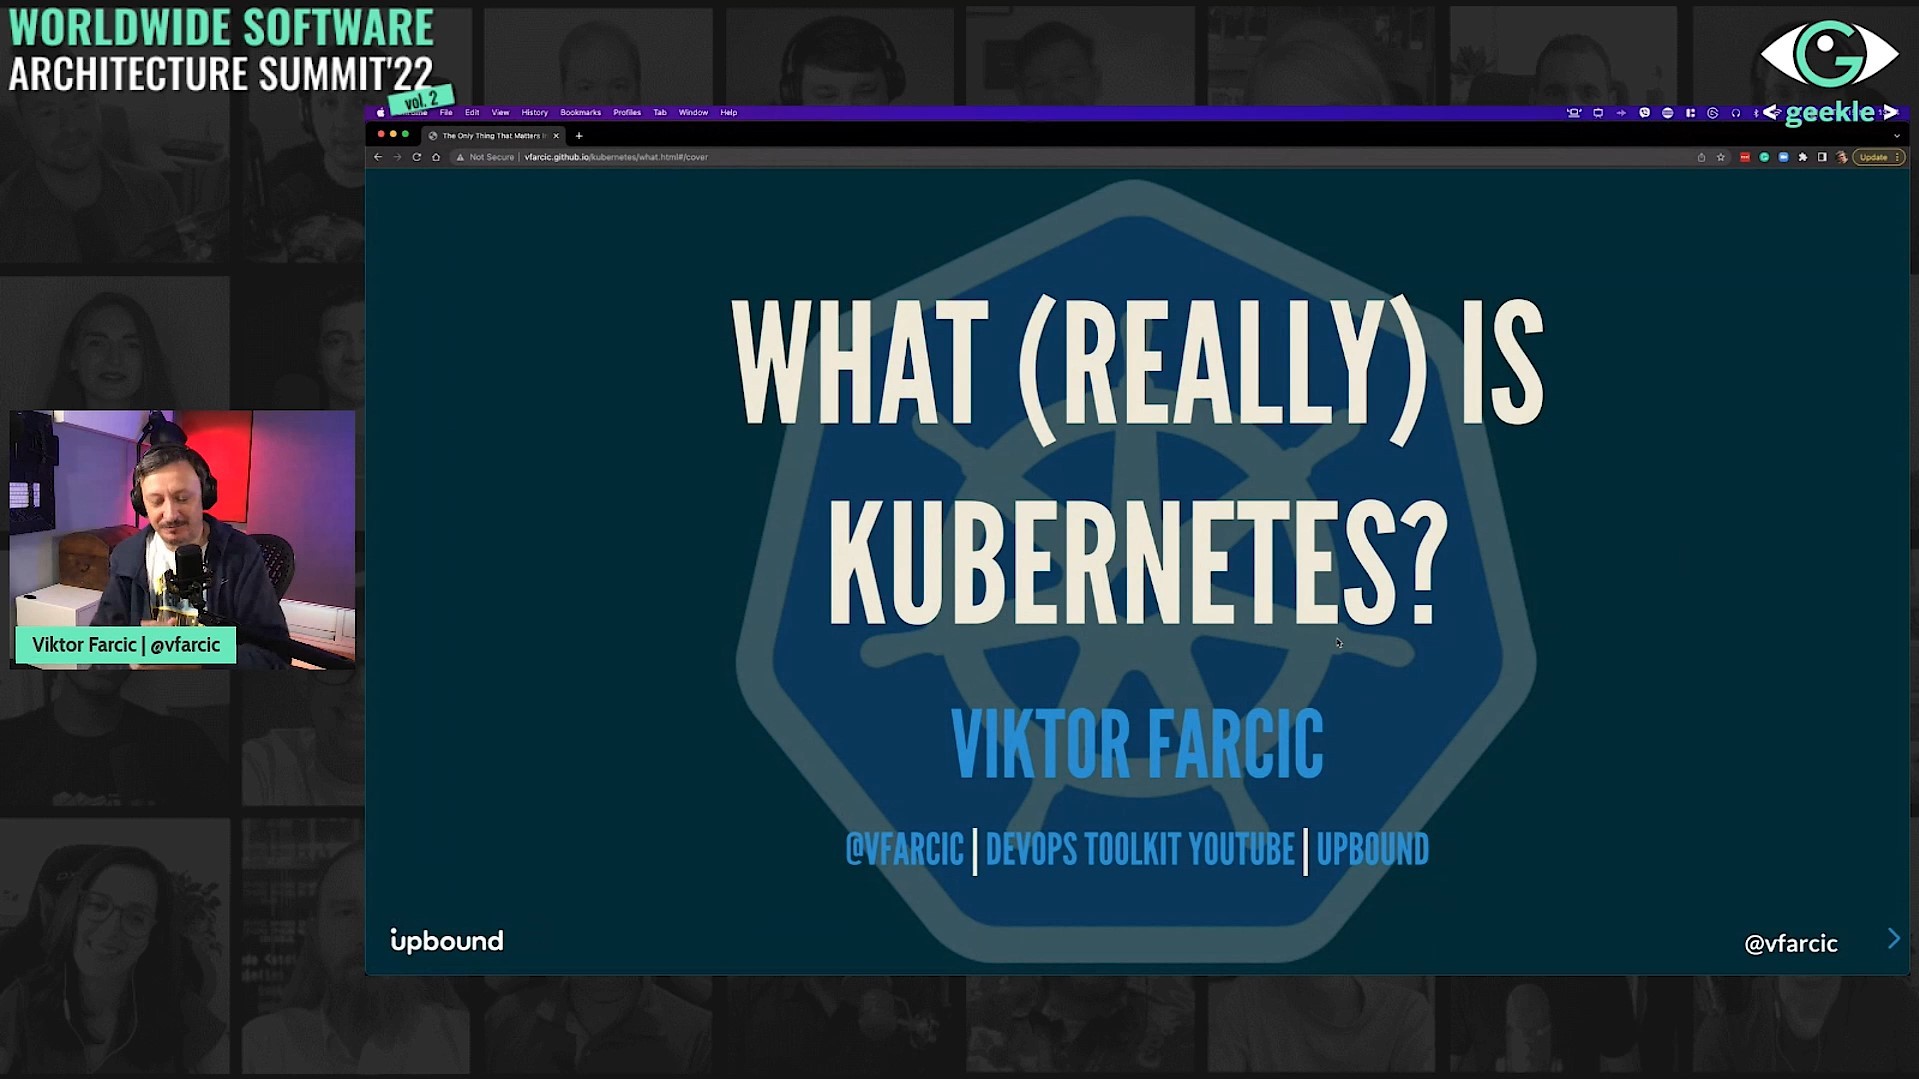Screen dimensions: 1919x1079
Task: Reload the current page
Action: (x=417, y=157)
